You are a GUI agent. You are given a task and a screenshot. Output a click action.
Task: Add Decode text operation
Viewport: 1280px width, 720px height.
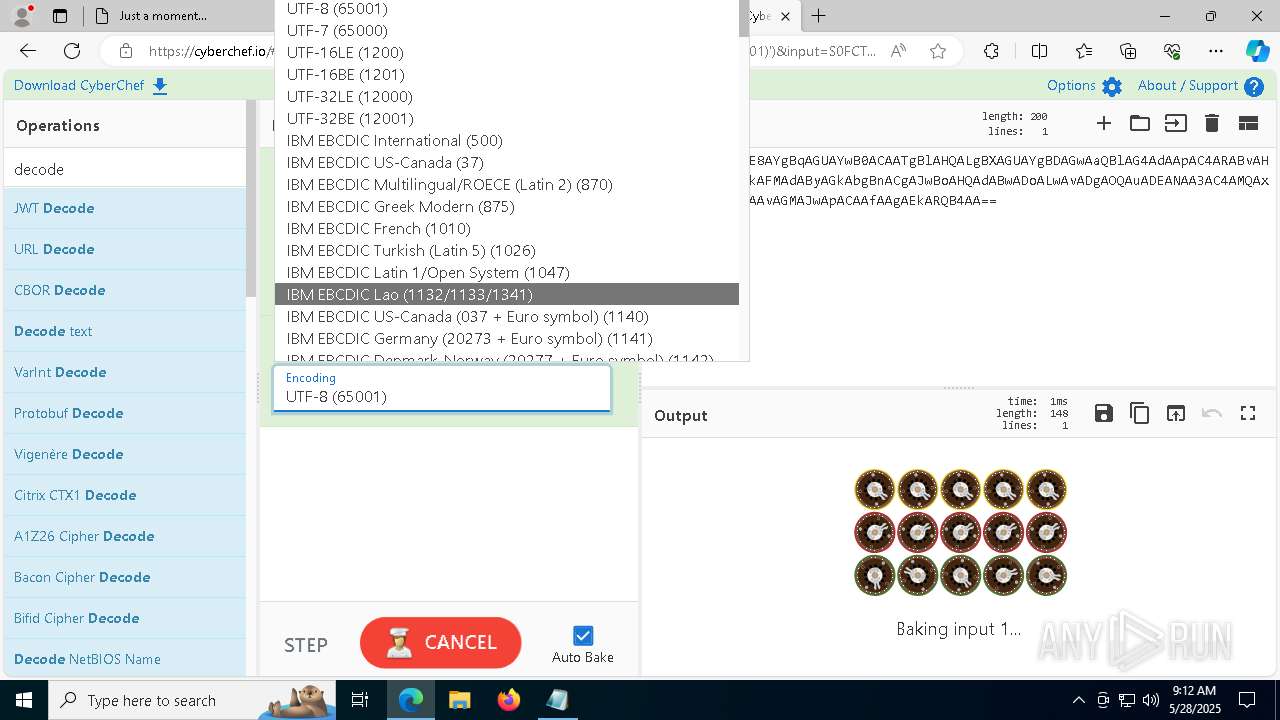click(125, 331)
